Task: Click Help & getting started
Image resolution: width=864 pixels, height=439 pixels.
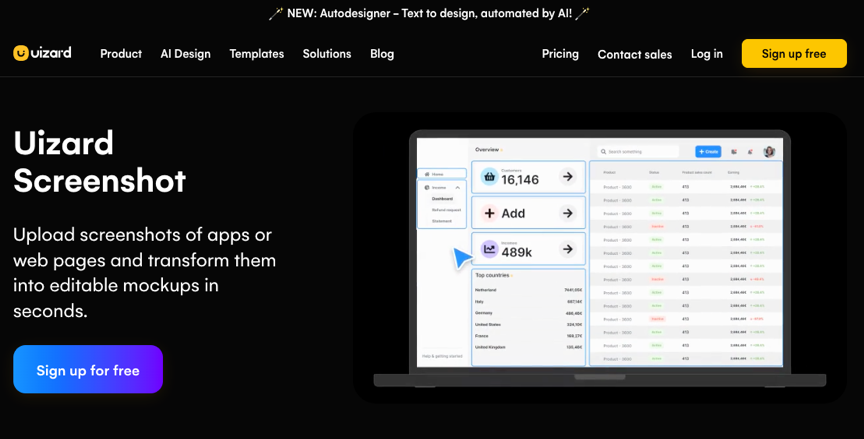Action: tap(442, 356)
